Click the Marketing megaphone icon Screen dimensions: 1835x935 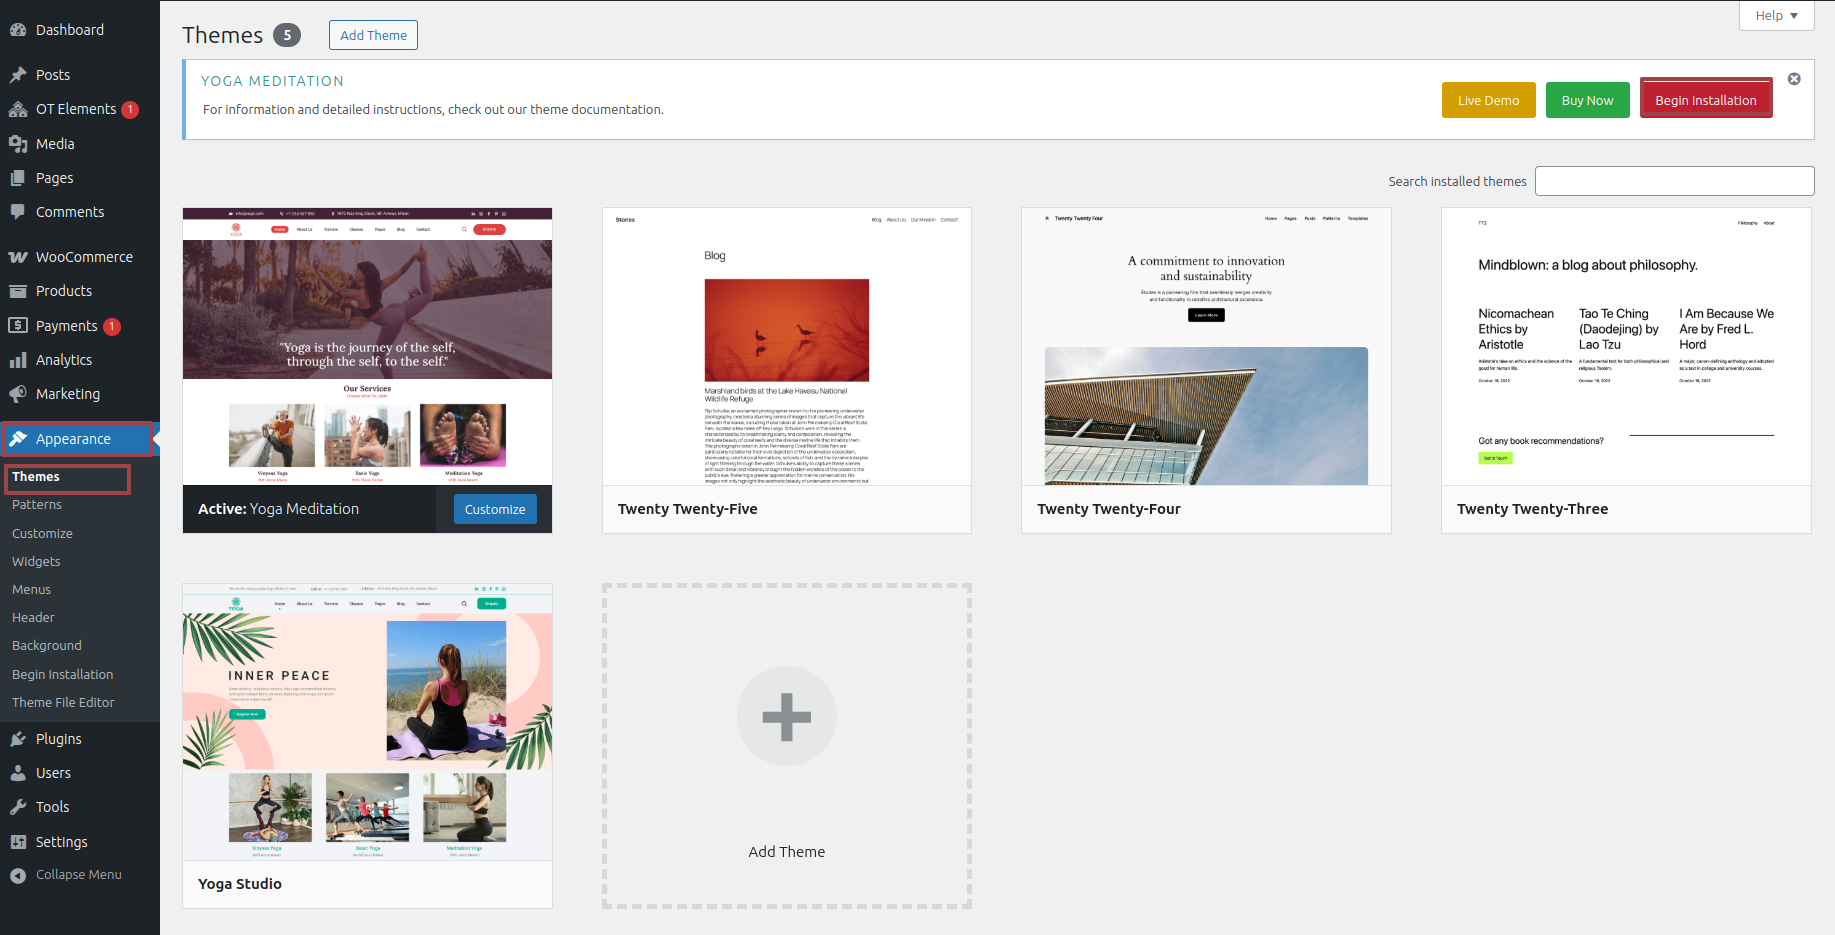pos(18,394)
